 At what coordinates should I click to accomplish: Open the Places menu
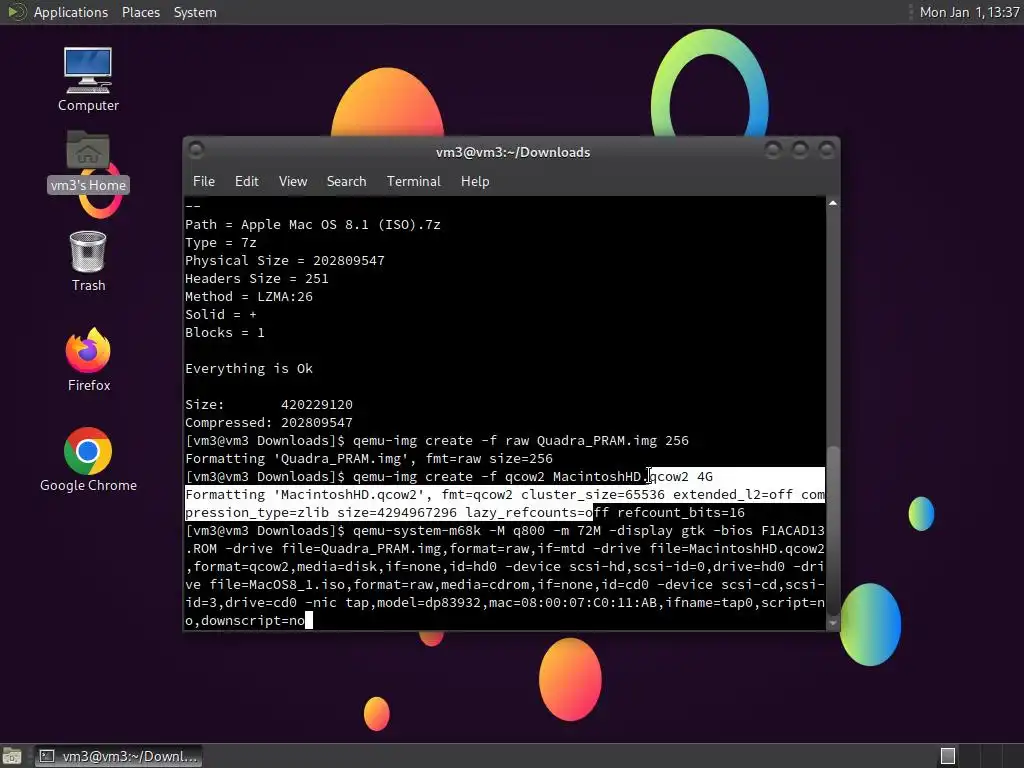click(140, 12)
